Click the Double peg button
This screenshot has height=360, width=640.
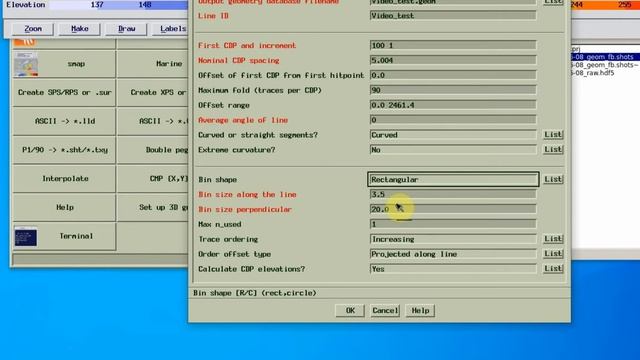point(153,150)
